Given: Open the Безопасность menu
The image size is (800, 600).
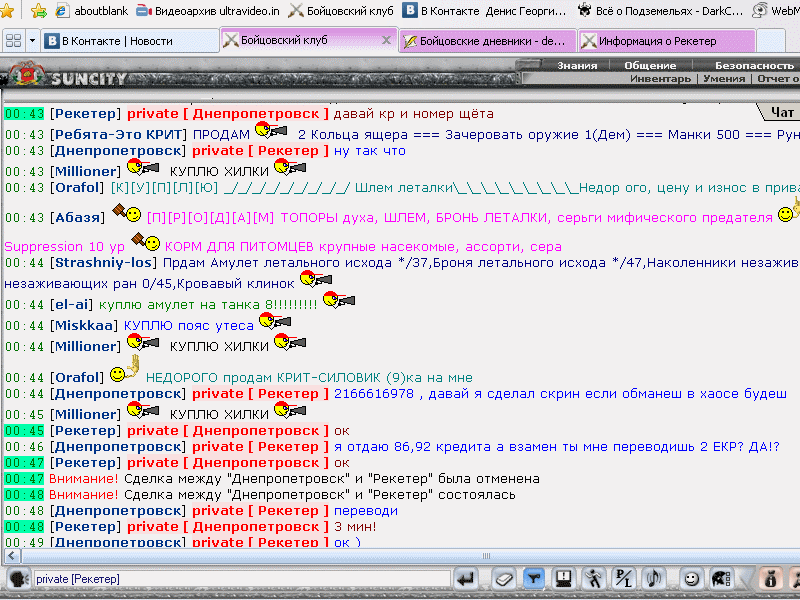Looking at the screenshot, I should (x=754, y=65).
